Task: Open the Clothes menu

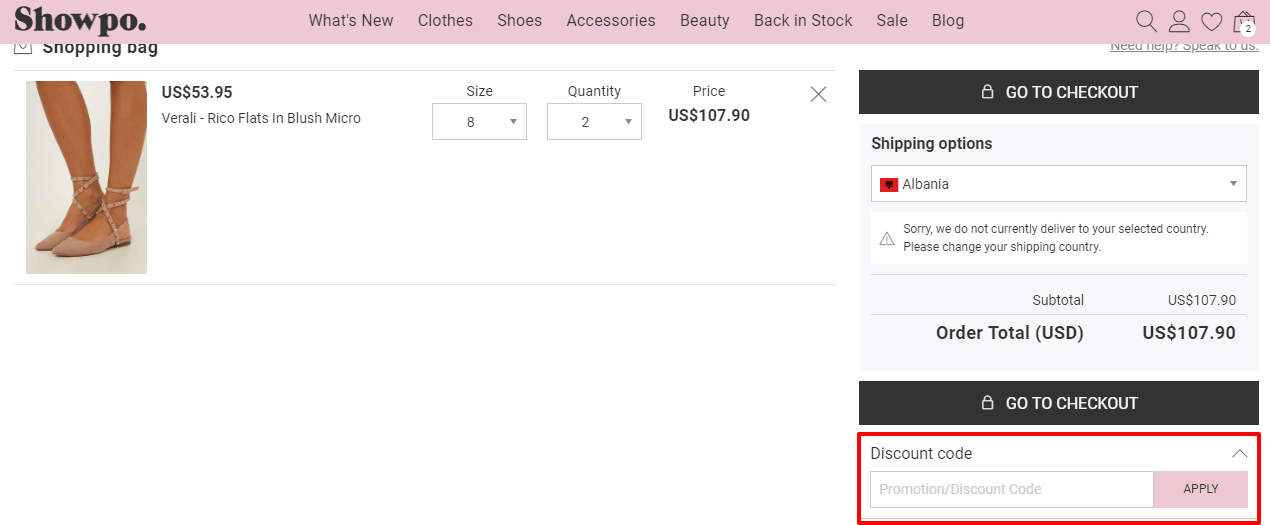Action: click(445, 20)
